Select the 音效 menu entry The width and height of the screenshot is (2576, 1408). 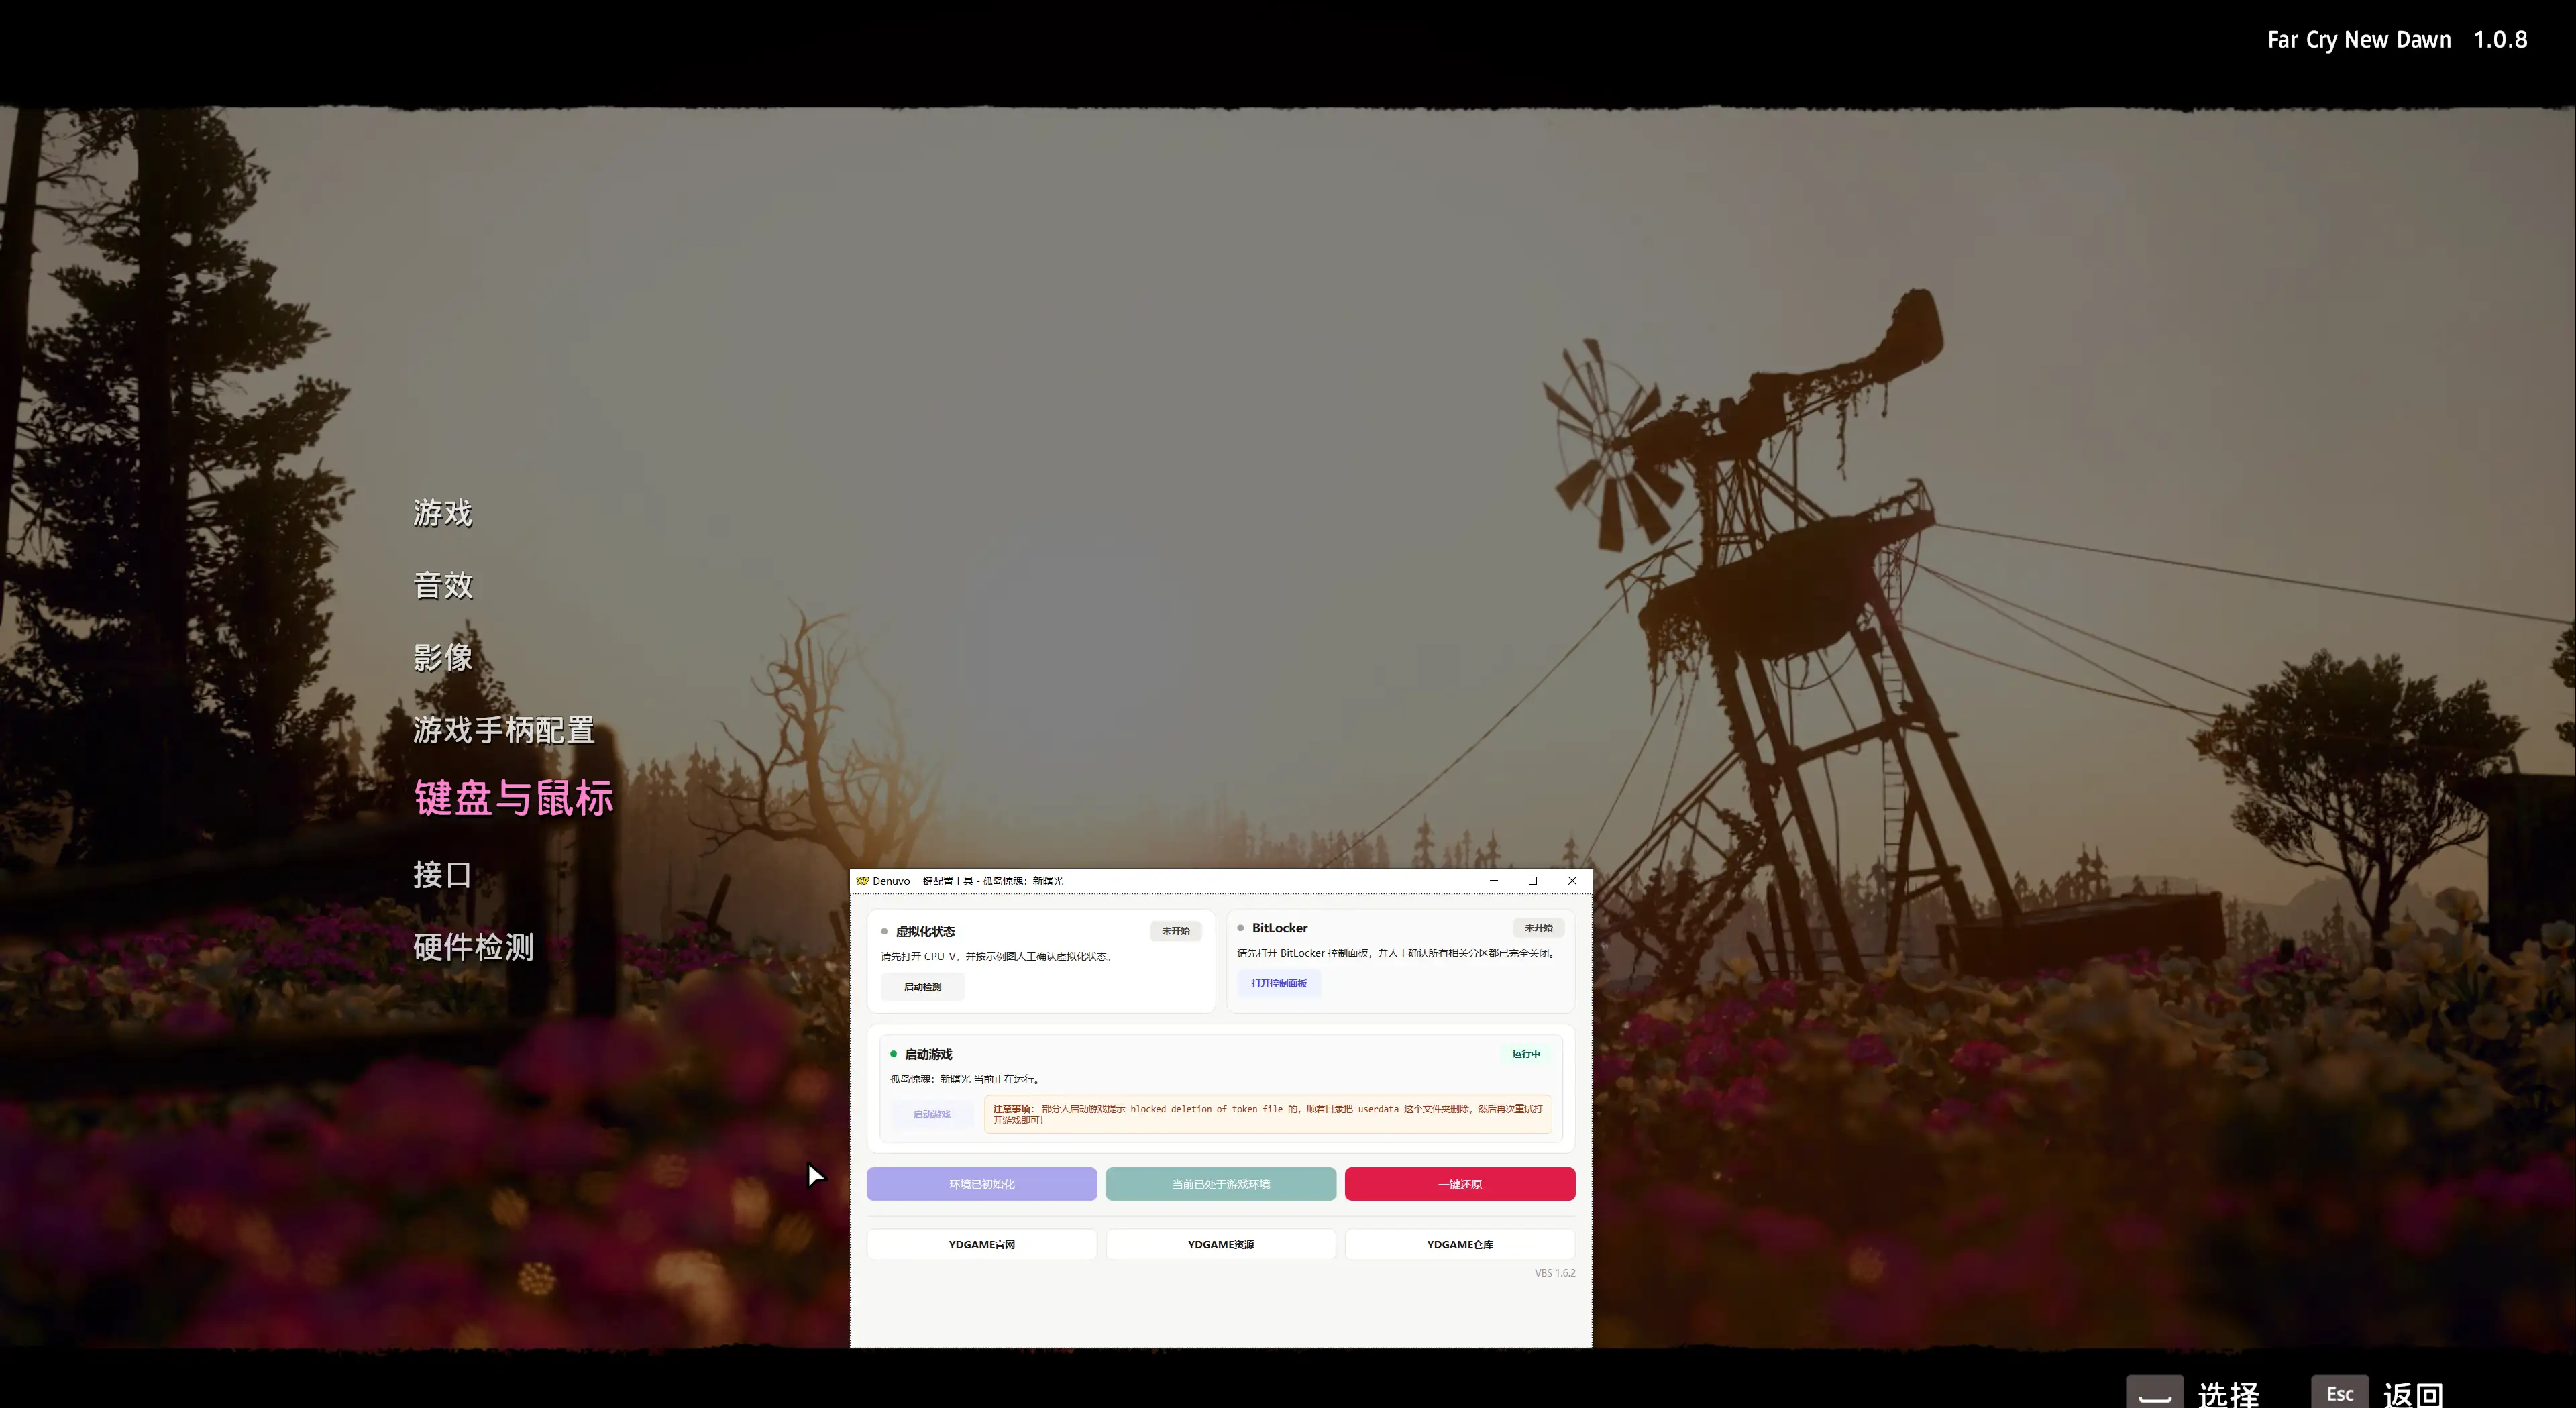coord(443,585)
